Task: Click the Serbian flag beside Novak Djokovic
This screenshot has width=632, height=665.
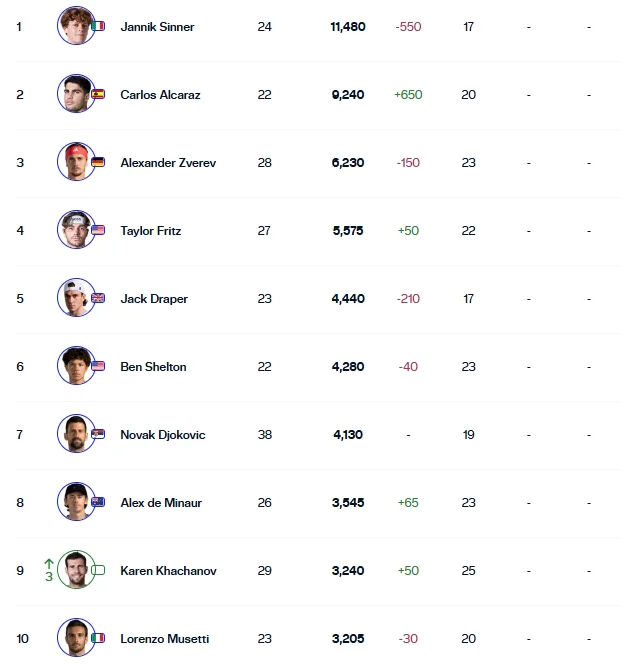Action: (x=98, y=434)
